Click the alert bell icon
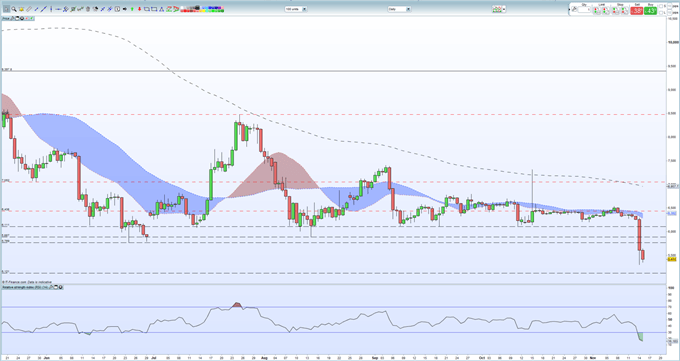The image size is (680, 361). click(x=21, y=9)
